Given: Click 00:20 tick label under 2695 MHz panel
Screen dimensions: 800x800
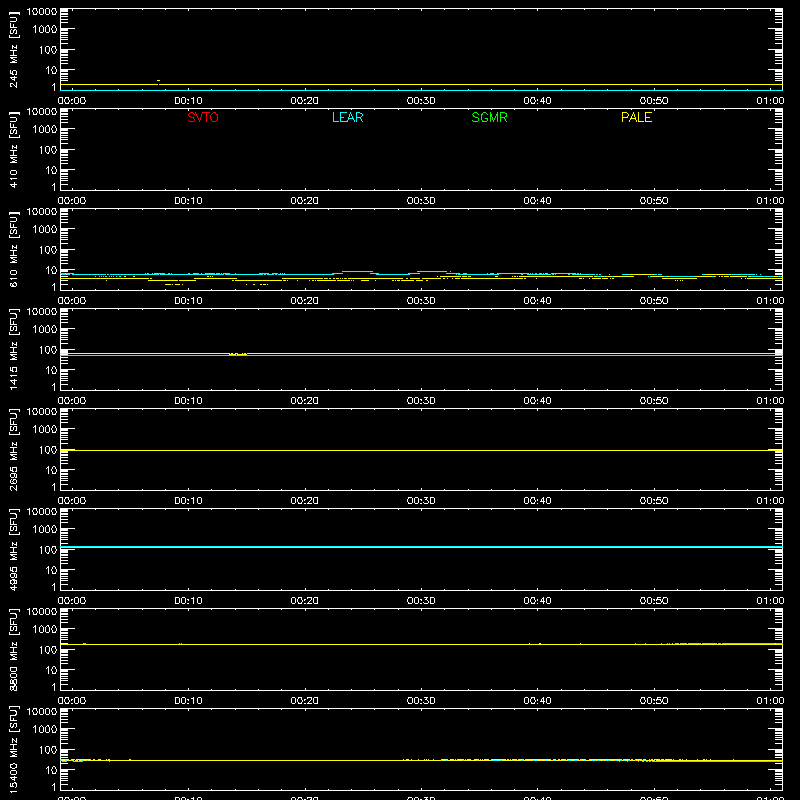Looking at the screenshot, I should coord(305,501).
